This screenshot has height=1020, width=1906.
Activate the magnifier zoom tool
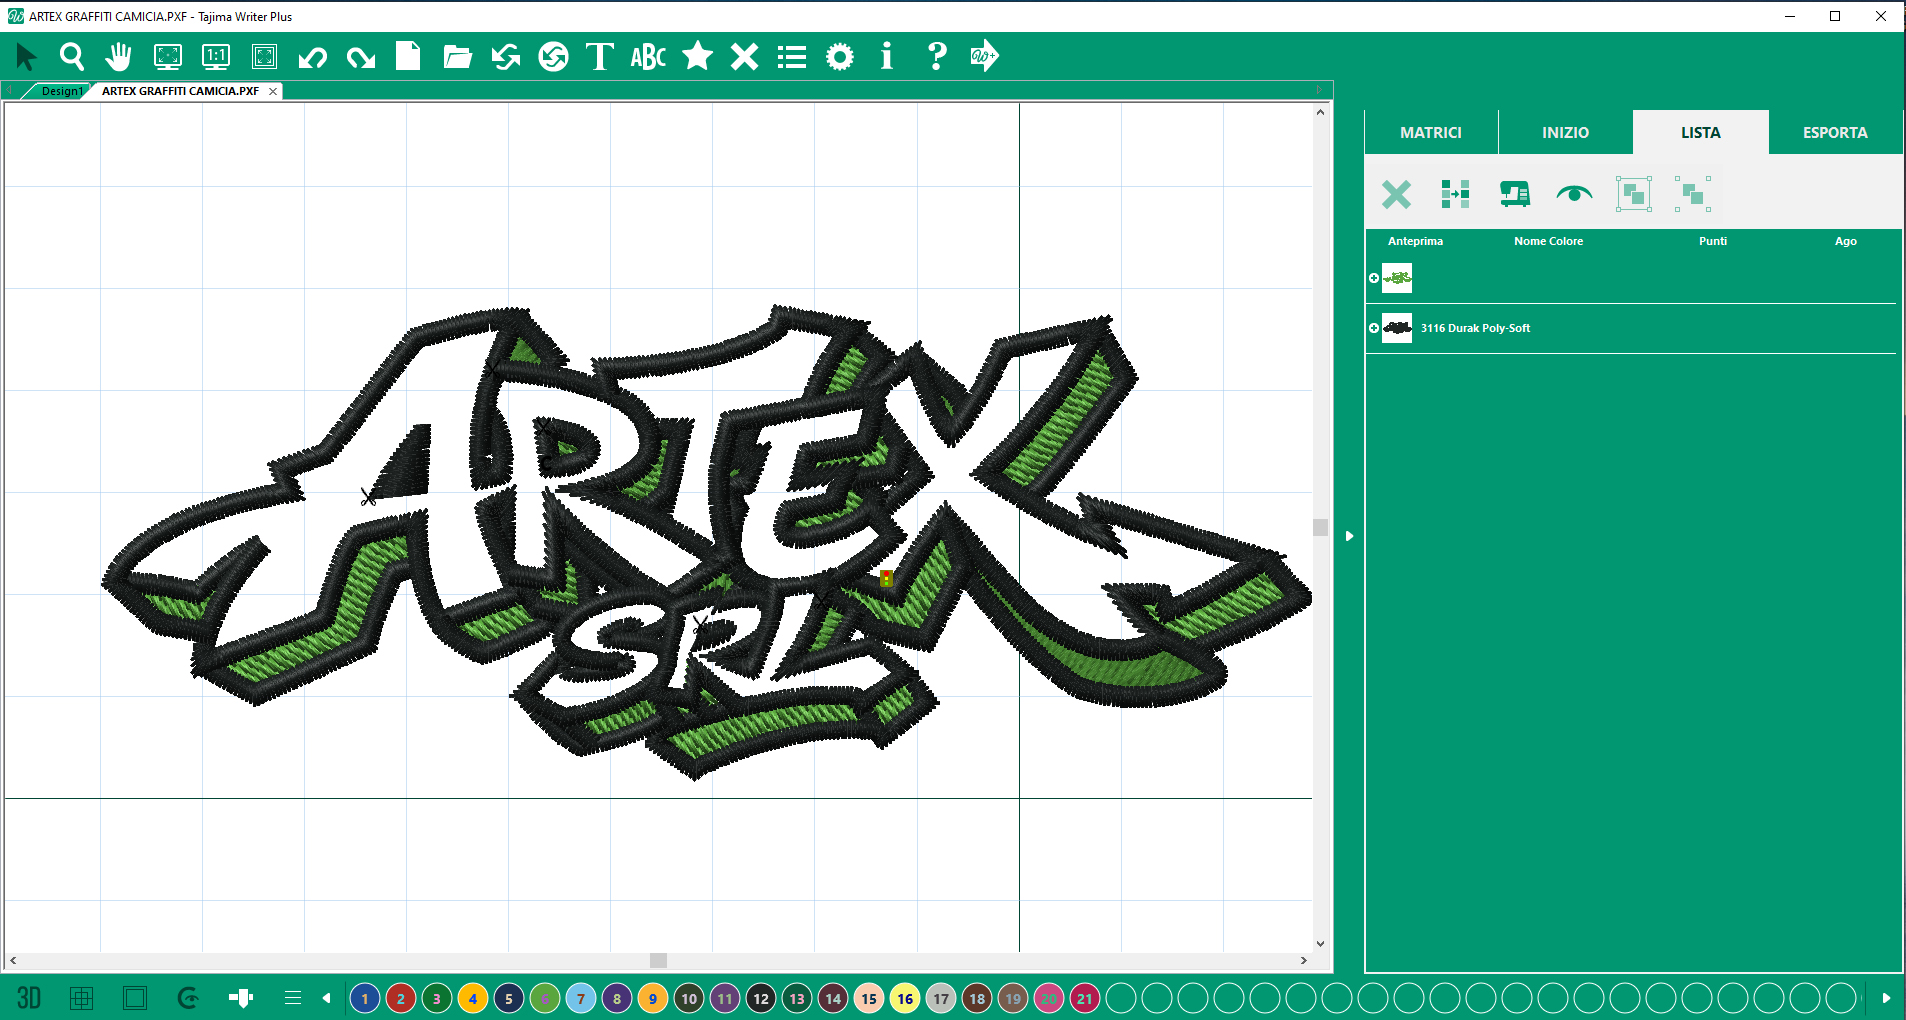pyautogui.click(x=72, y=57)
